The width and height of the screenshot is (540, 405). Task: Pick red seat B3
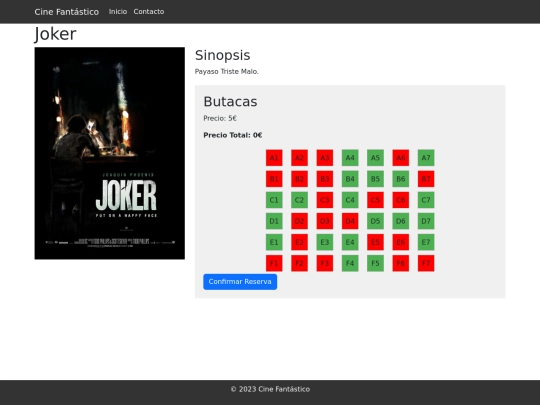click(x=325, y=179)
